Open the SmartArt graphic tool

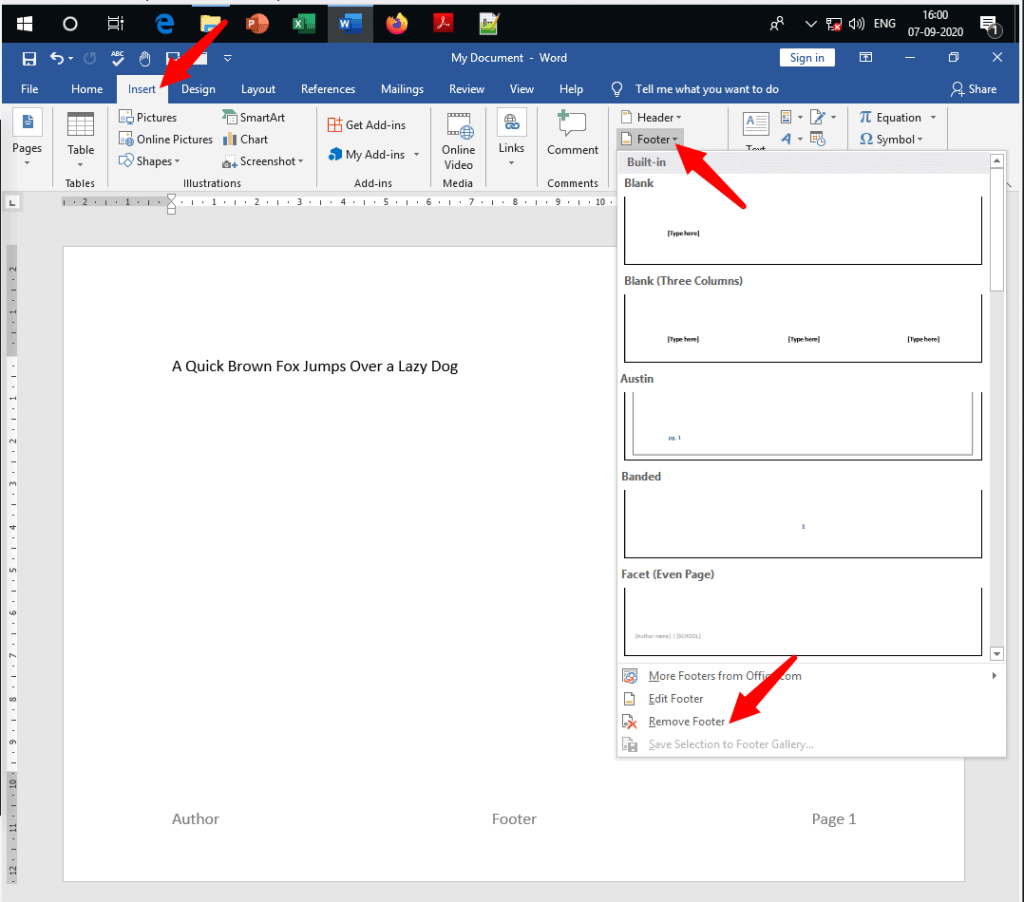point(253,118)
